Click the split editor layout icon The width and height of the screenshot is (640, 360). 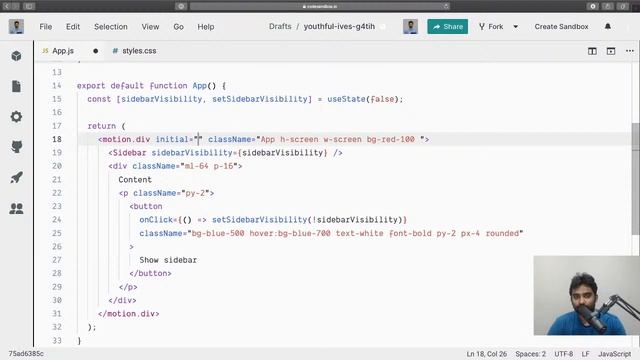[x=592, y=51]
